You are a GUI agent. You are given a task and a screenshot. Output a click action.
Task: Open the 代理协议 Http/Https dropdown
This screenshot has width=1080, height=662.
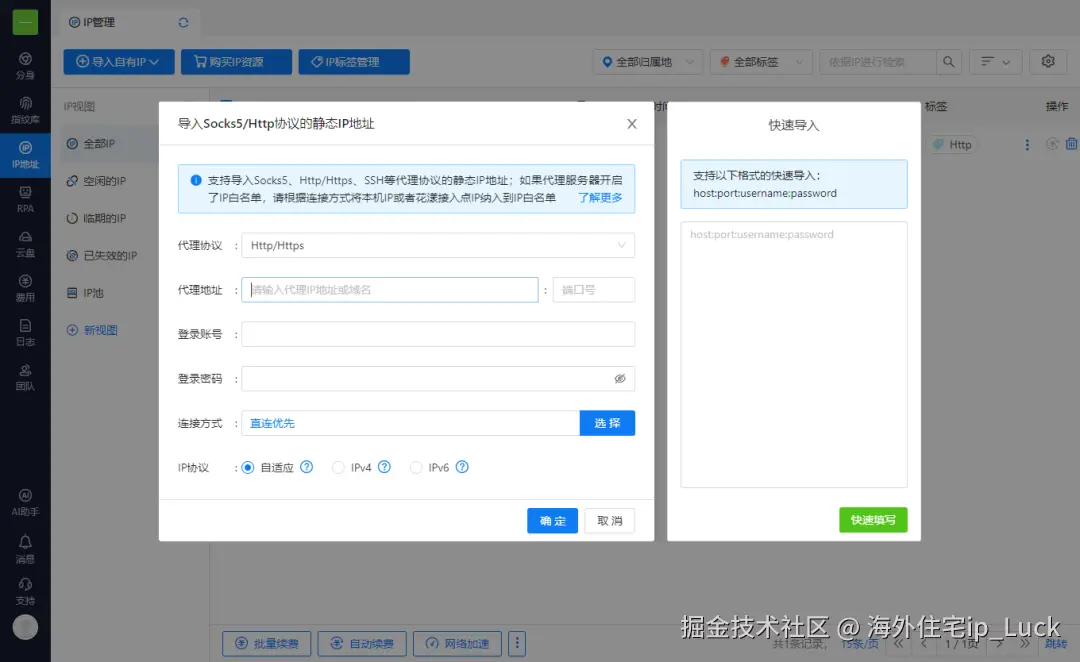[x=438, y=245]
